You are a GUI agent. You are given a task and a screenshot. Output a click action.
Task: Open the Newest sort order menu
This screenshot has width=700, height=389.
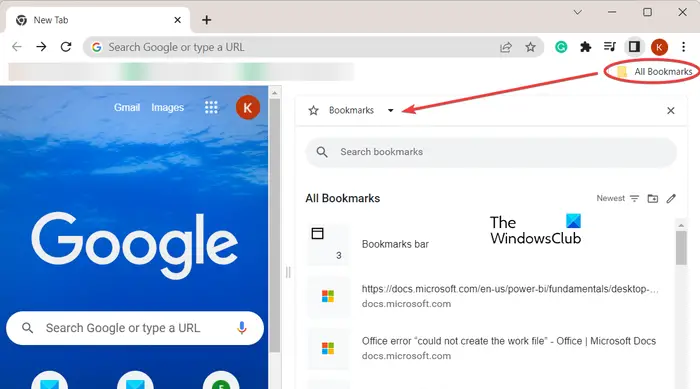pyautogui.click(x=618, y=198)
